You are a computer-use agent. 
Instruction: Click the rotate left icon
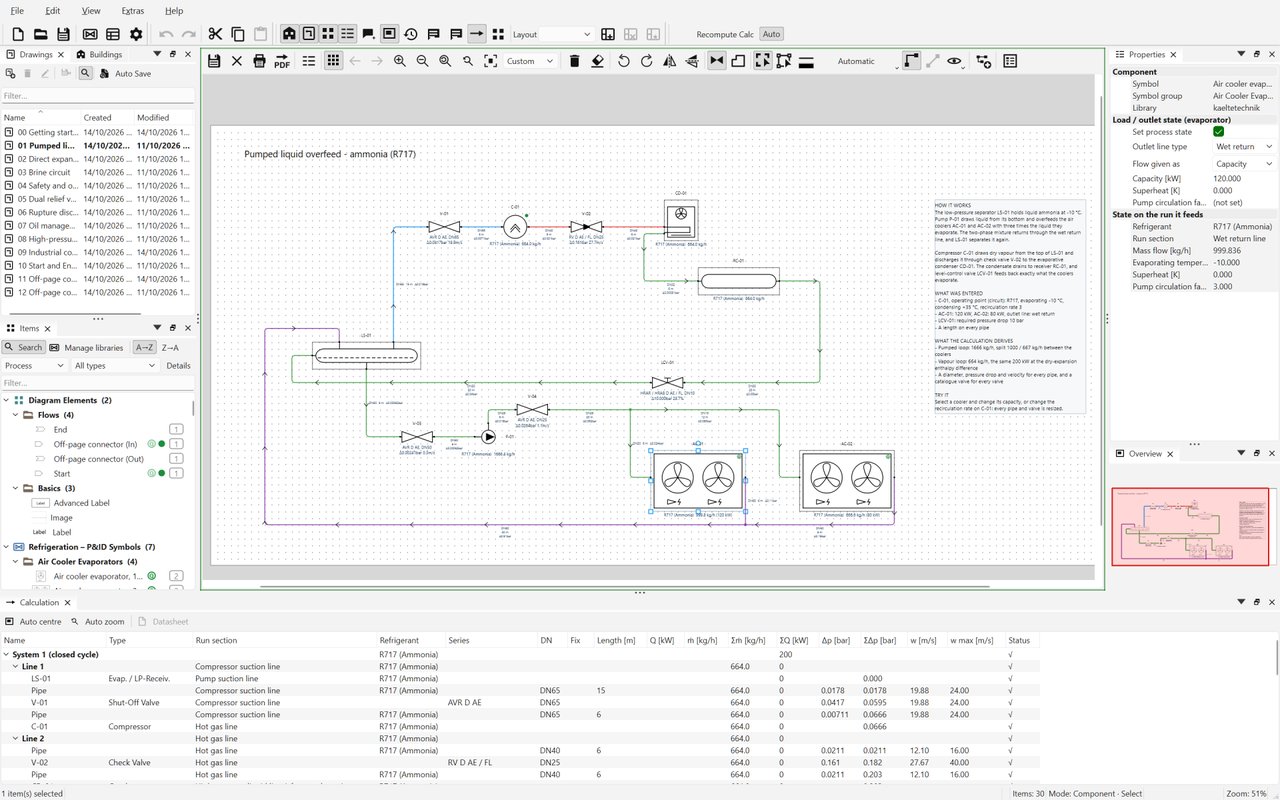click(624, 61)
